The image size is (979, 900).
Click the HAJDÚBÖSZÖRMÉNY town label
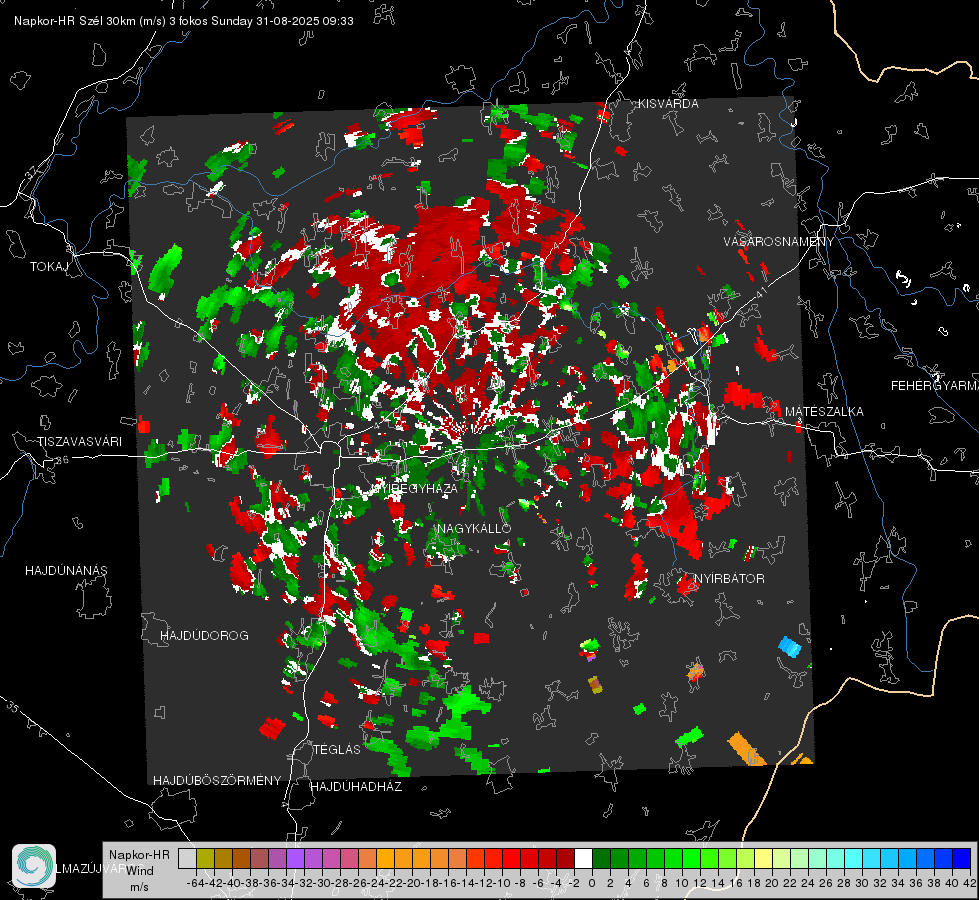click(x=217, y=780)
